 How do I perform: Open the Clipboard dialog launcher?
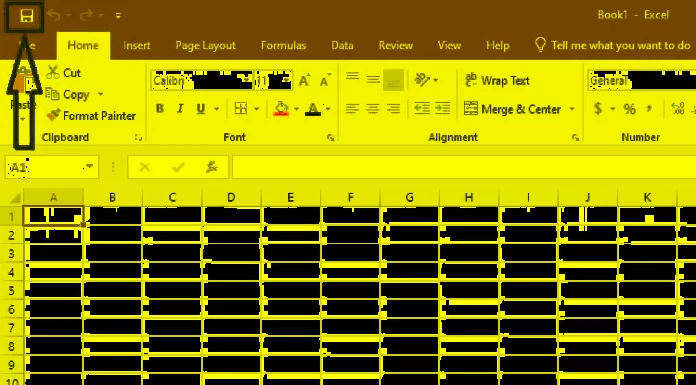[x=138, y=138]
